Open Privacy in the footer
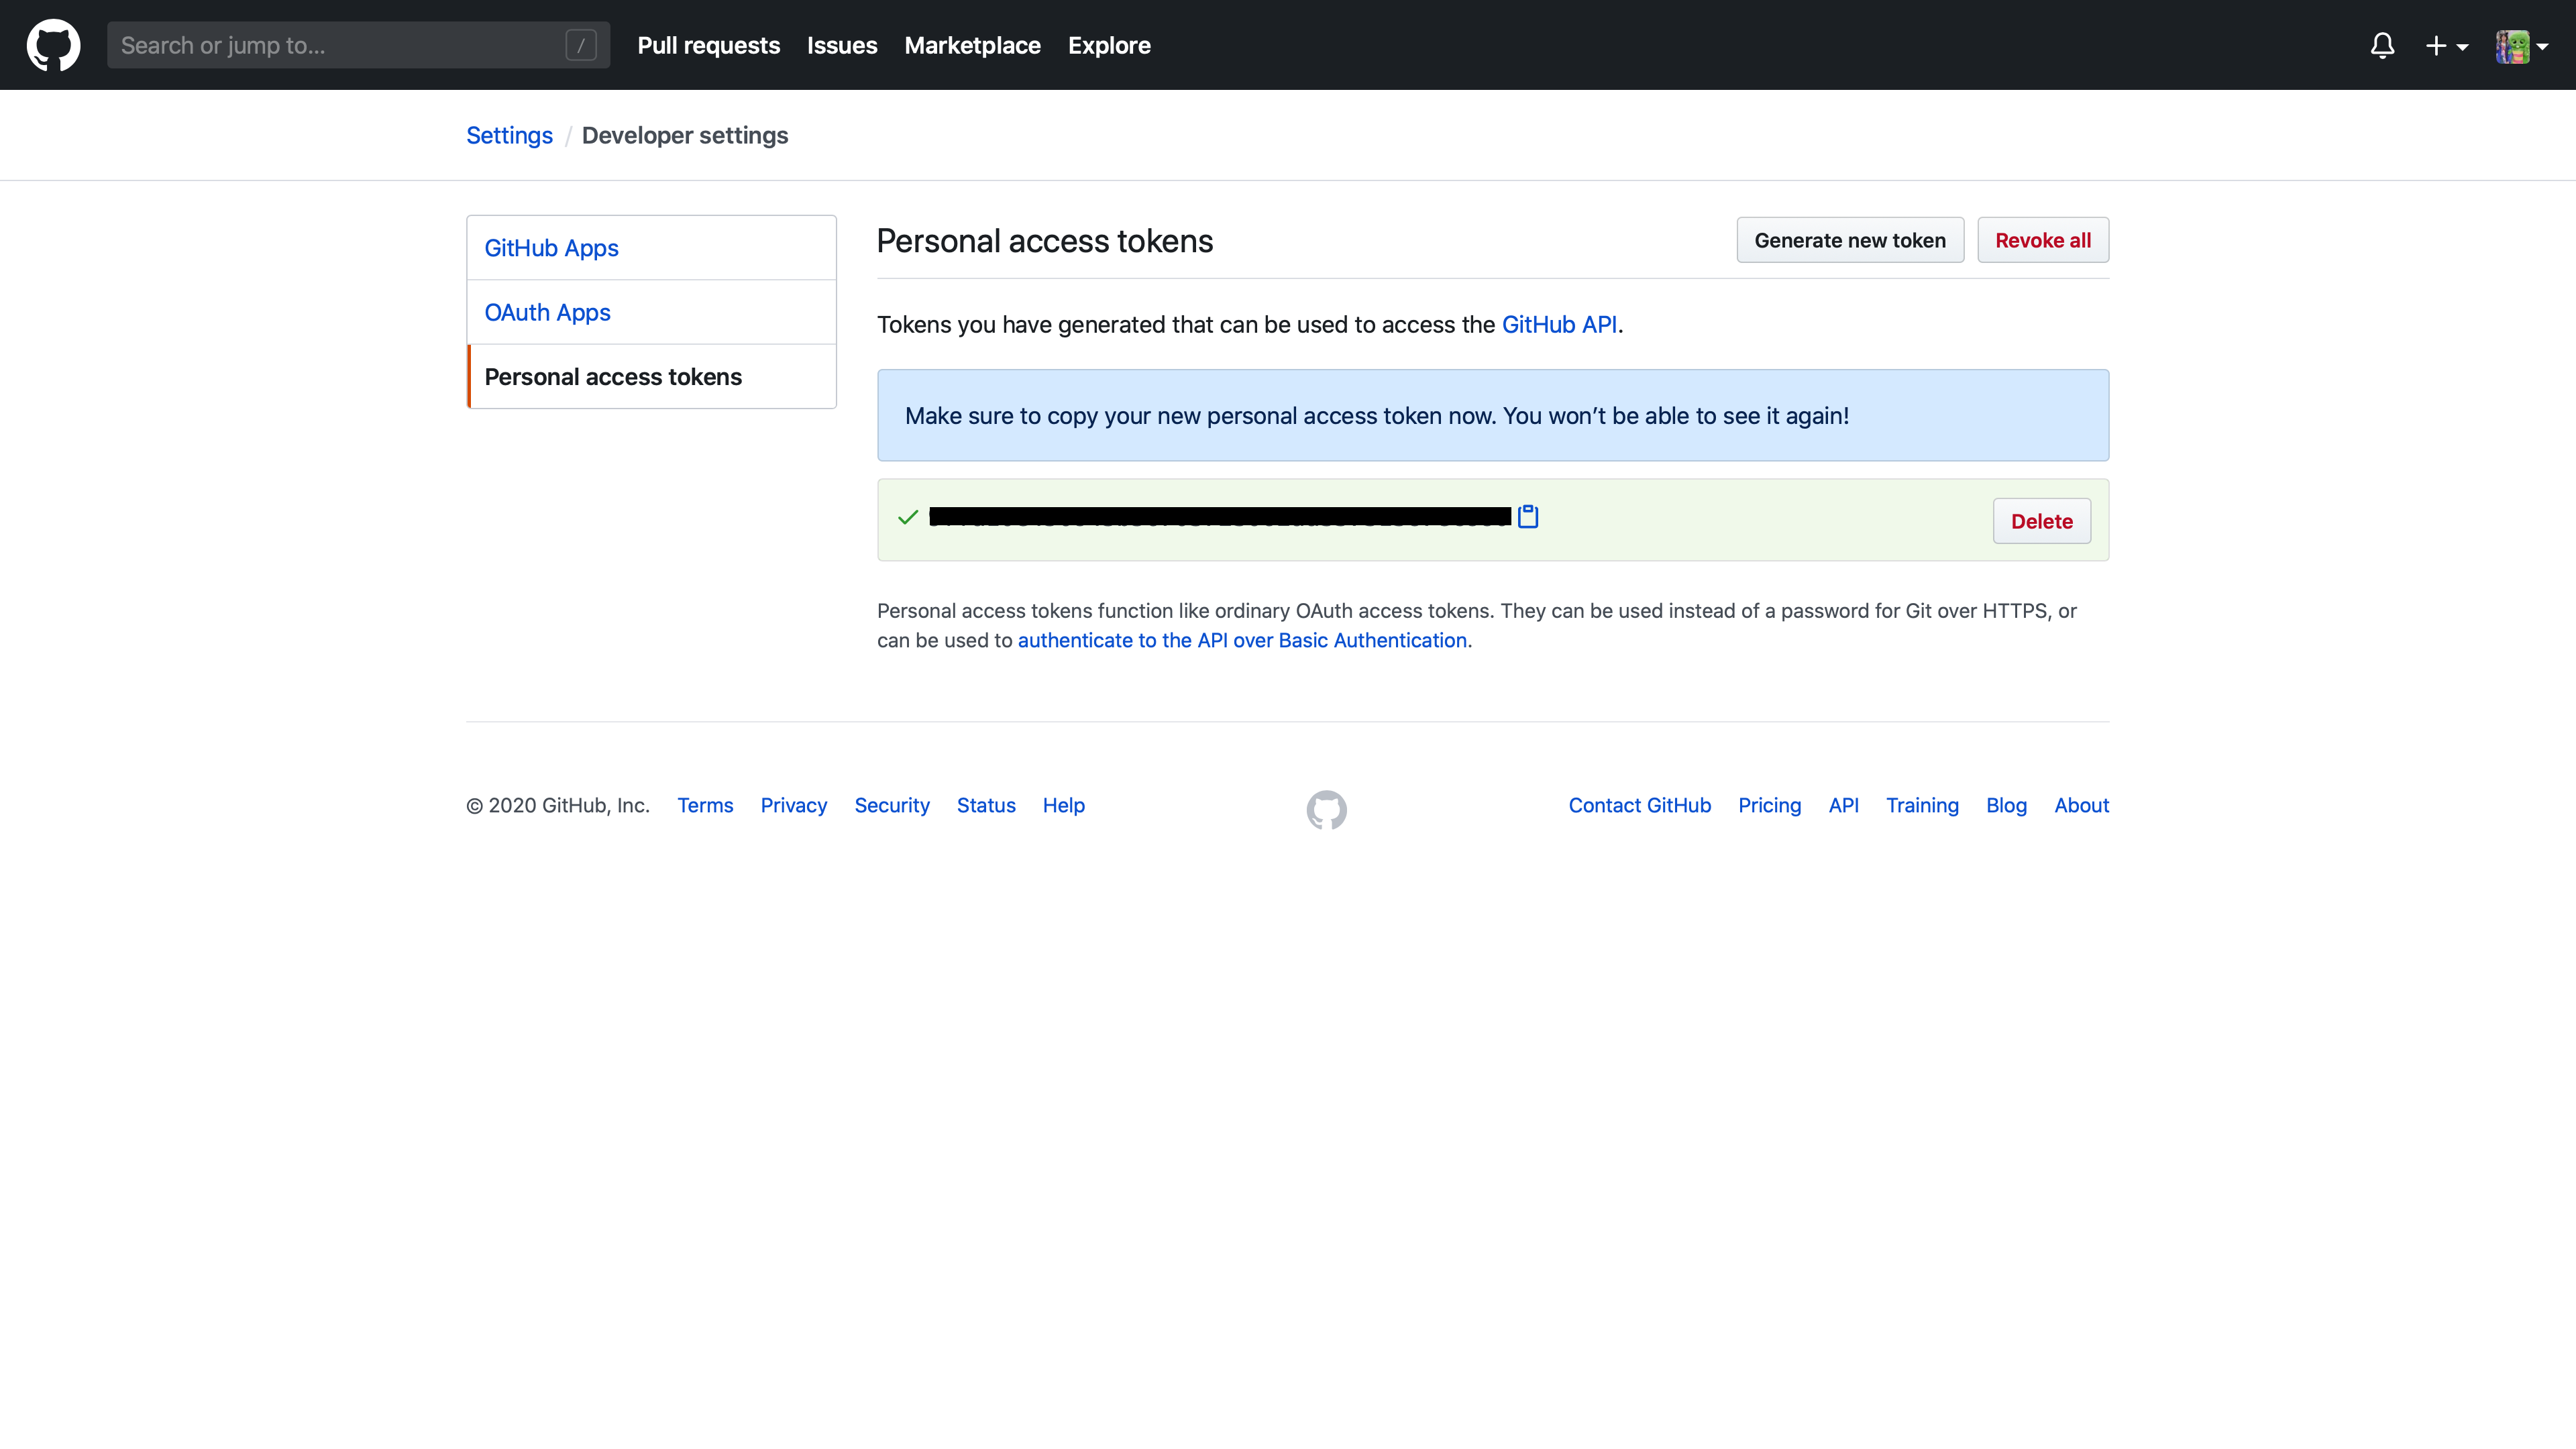 pyautogui.click(x=794, y=805)
